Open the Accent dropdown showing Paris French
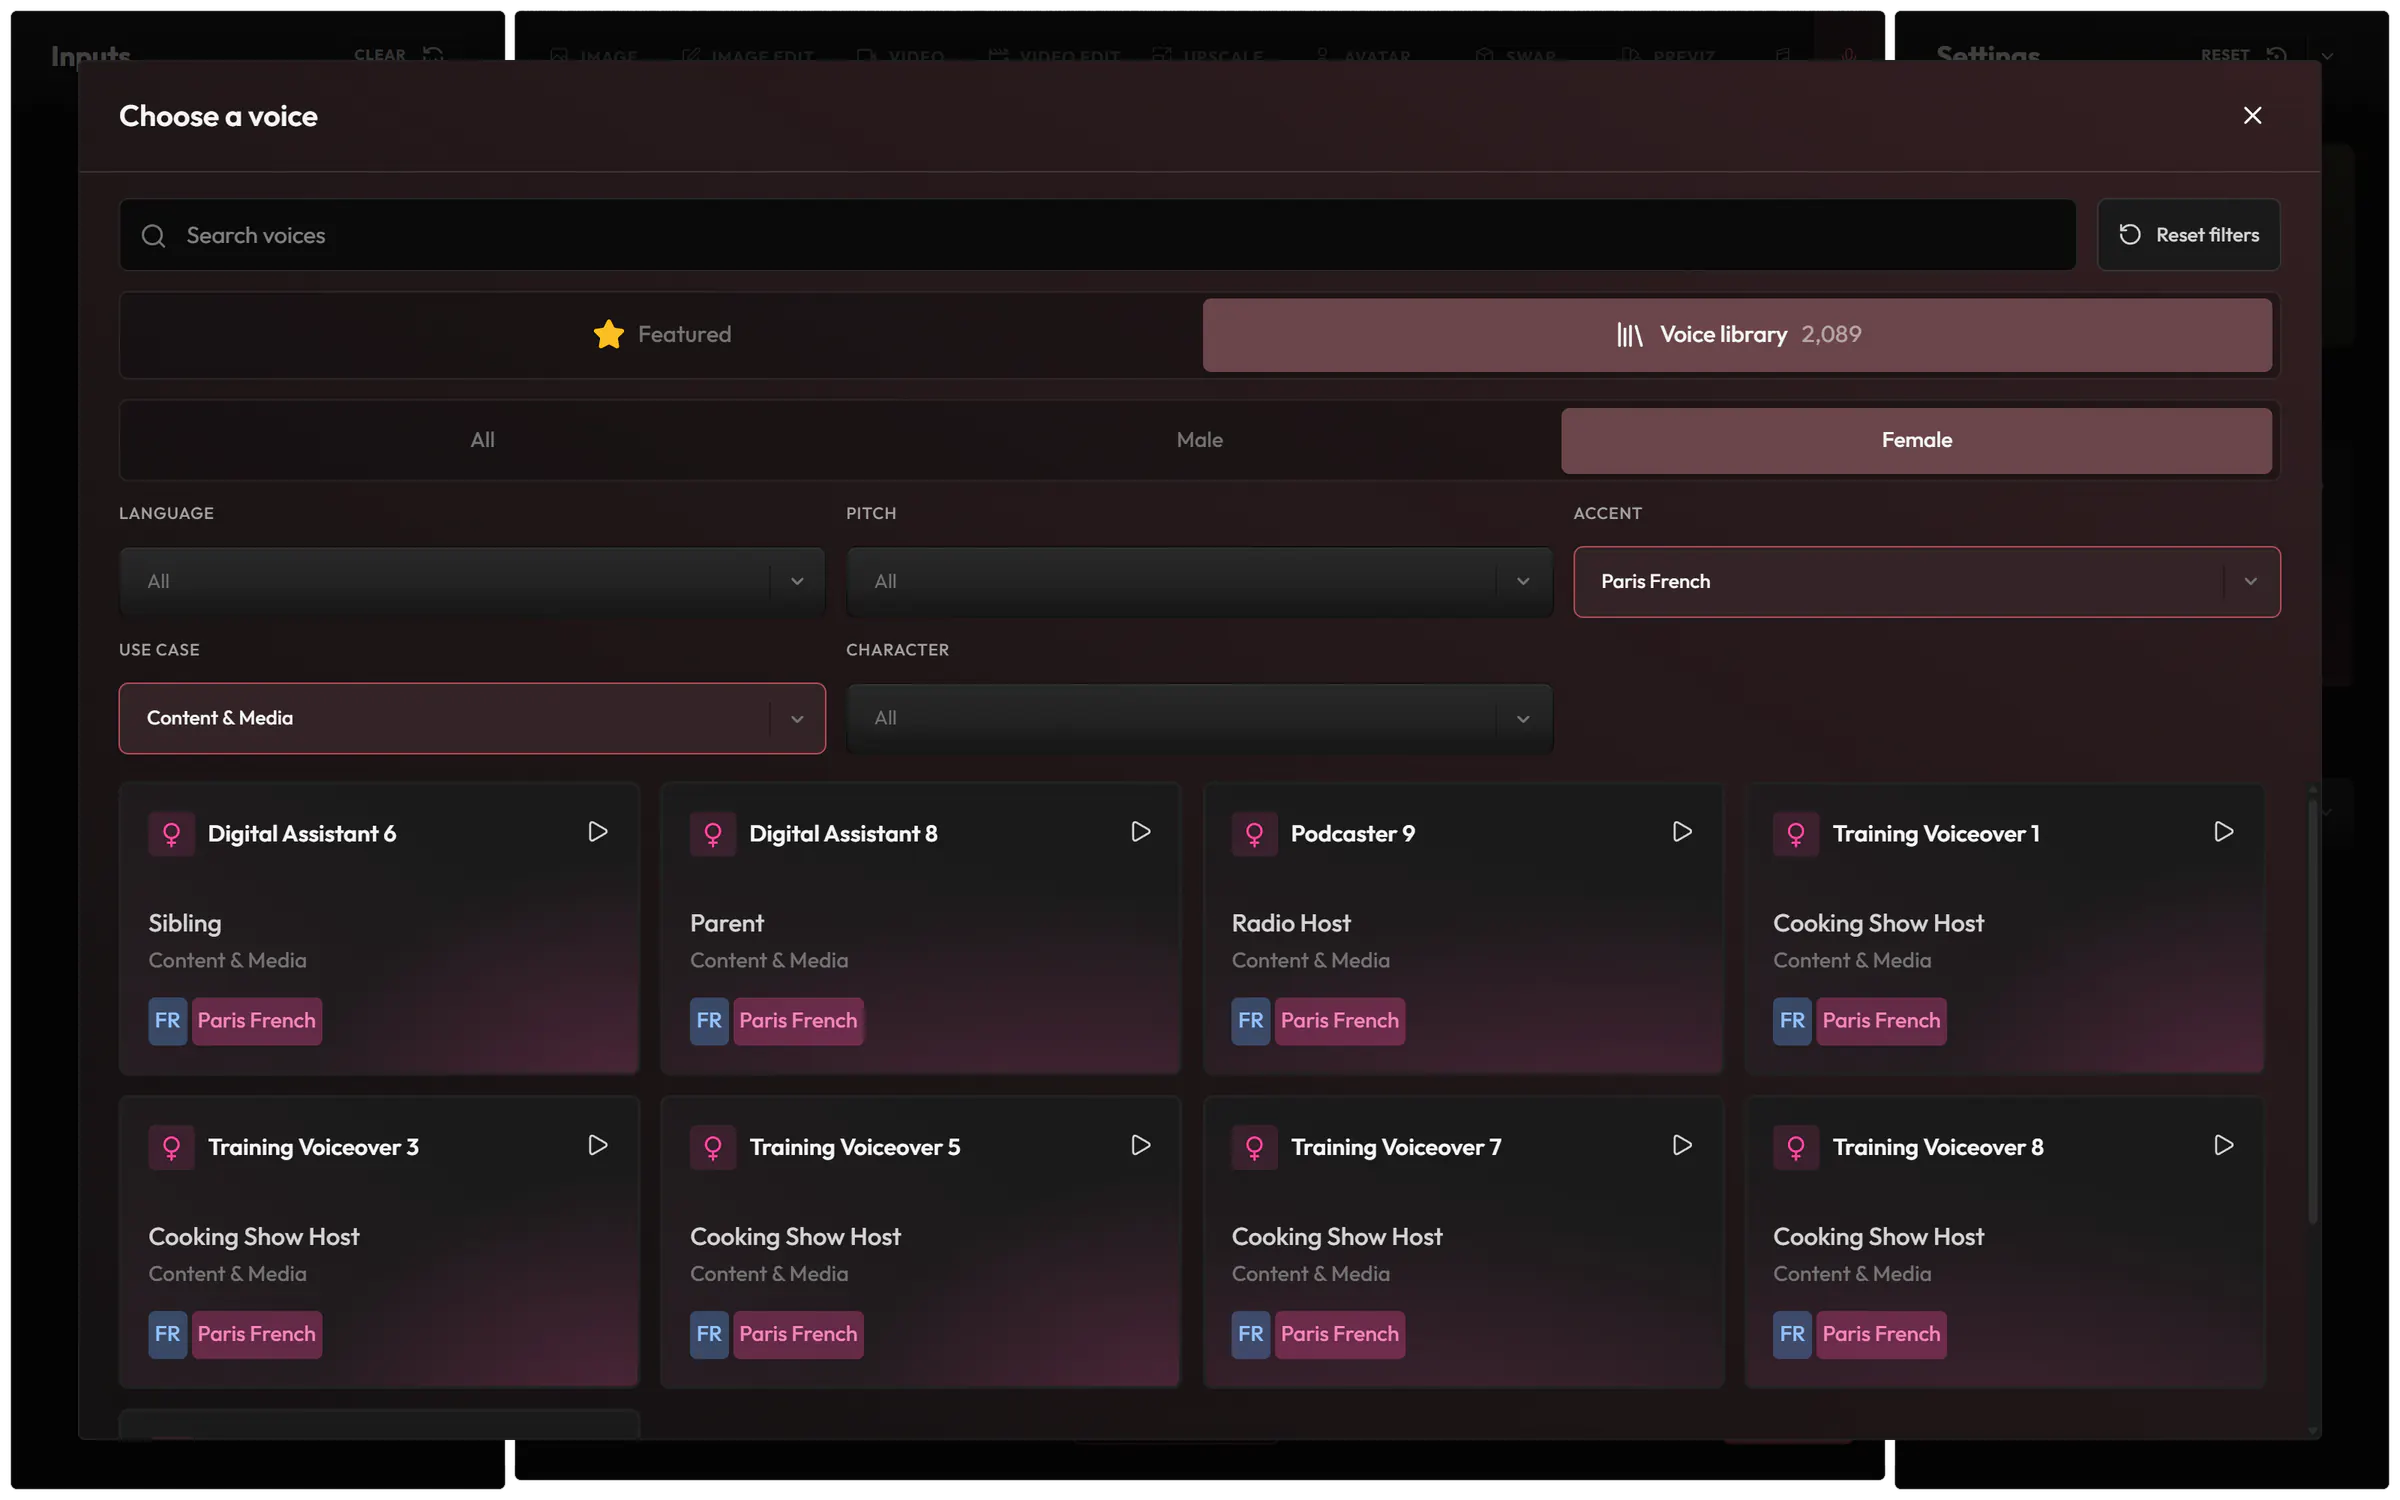 click(x=1926, y=581)
